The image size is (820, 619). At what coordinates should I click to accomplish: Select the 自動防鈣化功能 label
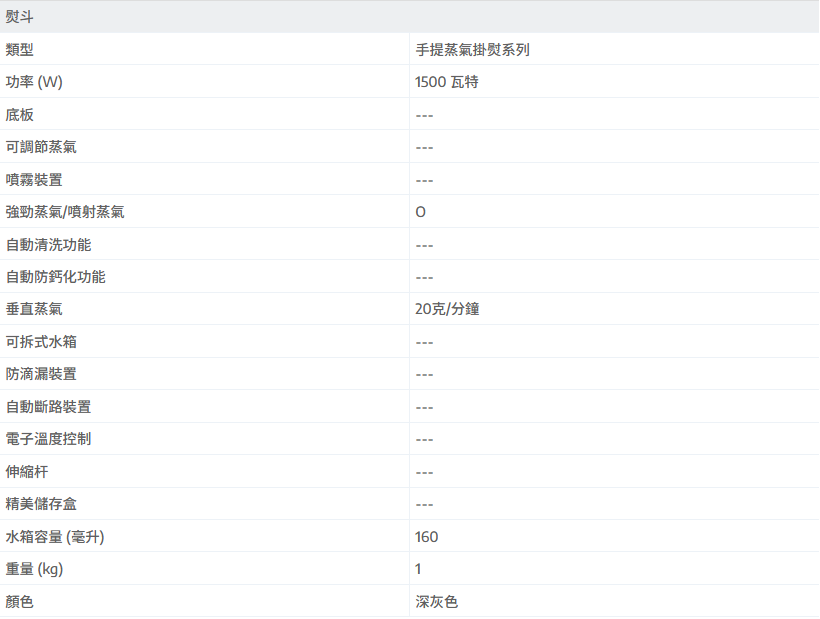tap(55, 277)
